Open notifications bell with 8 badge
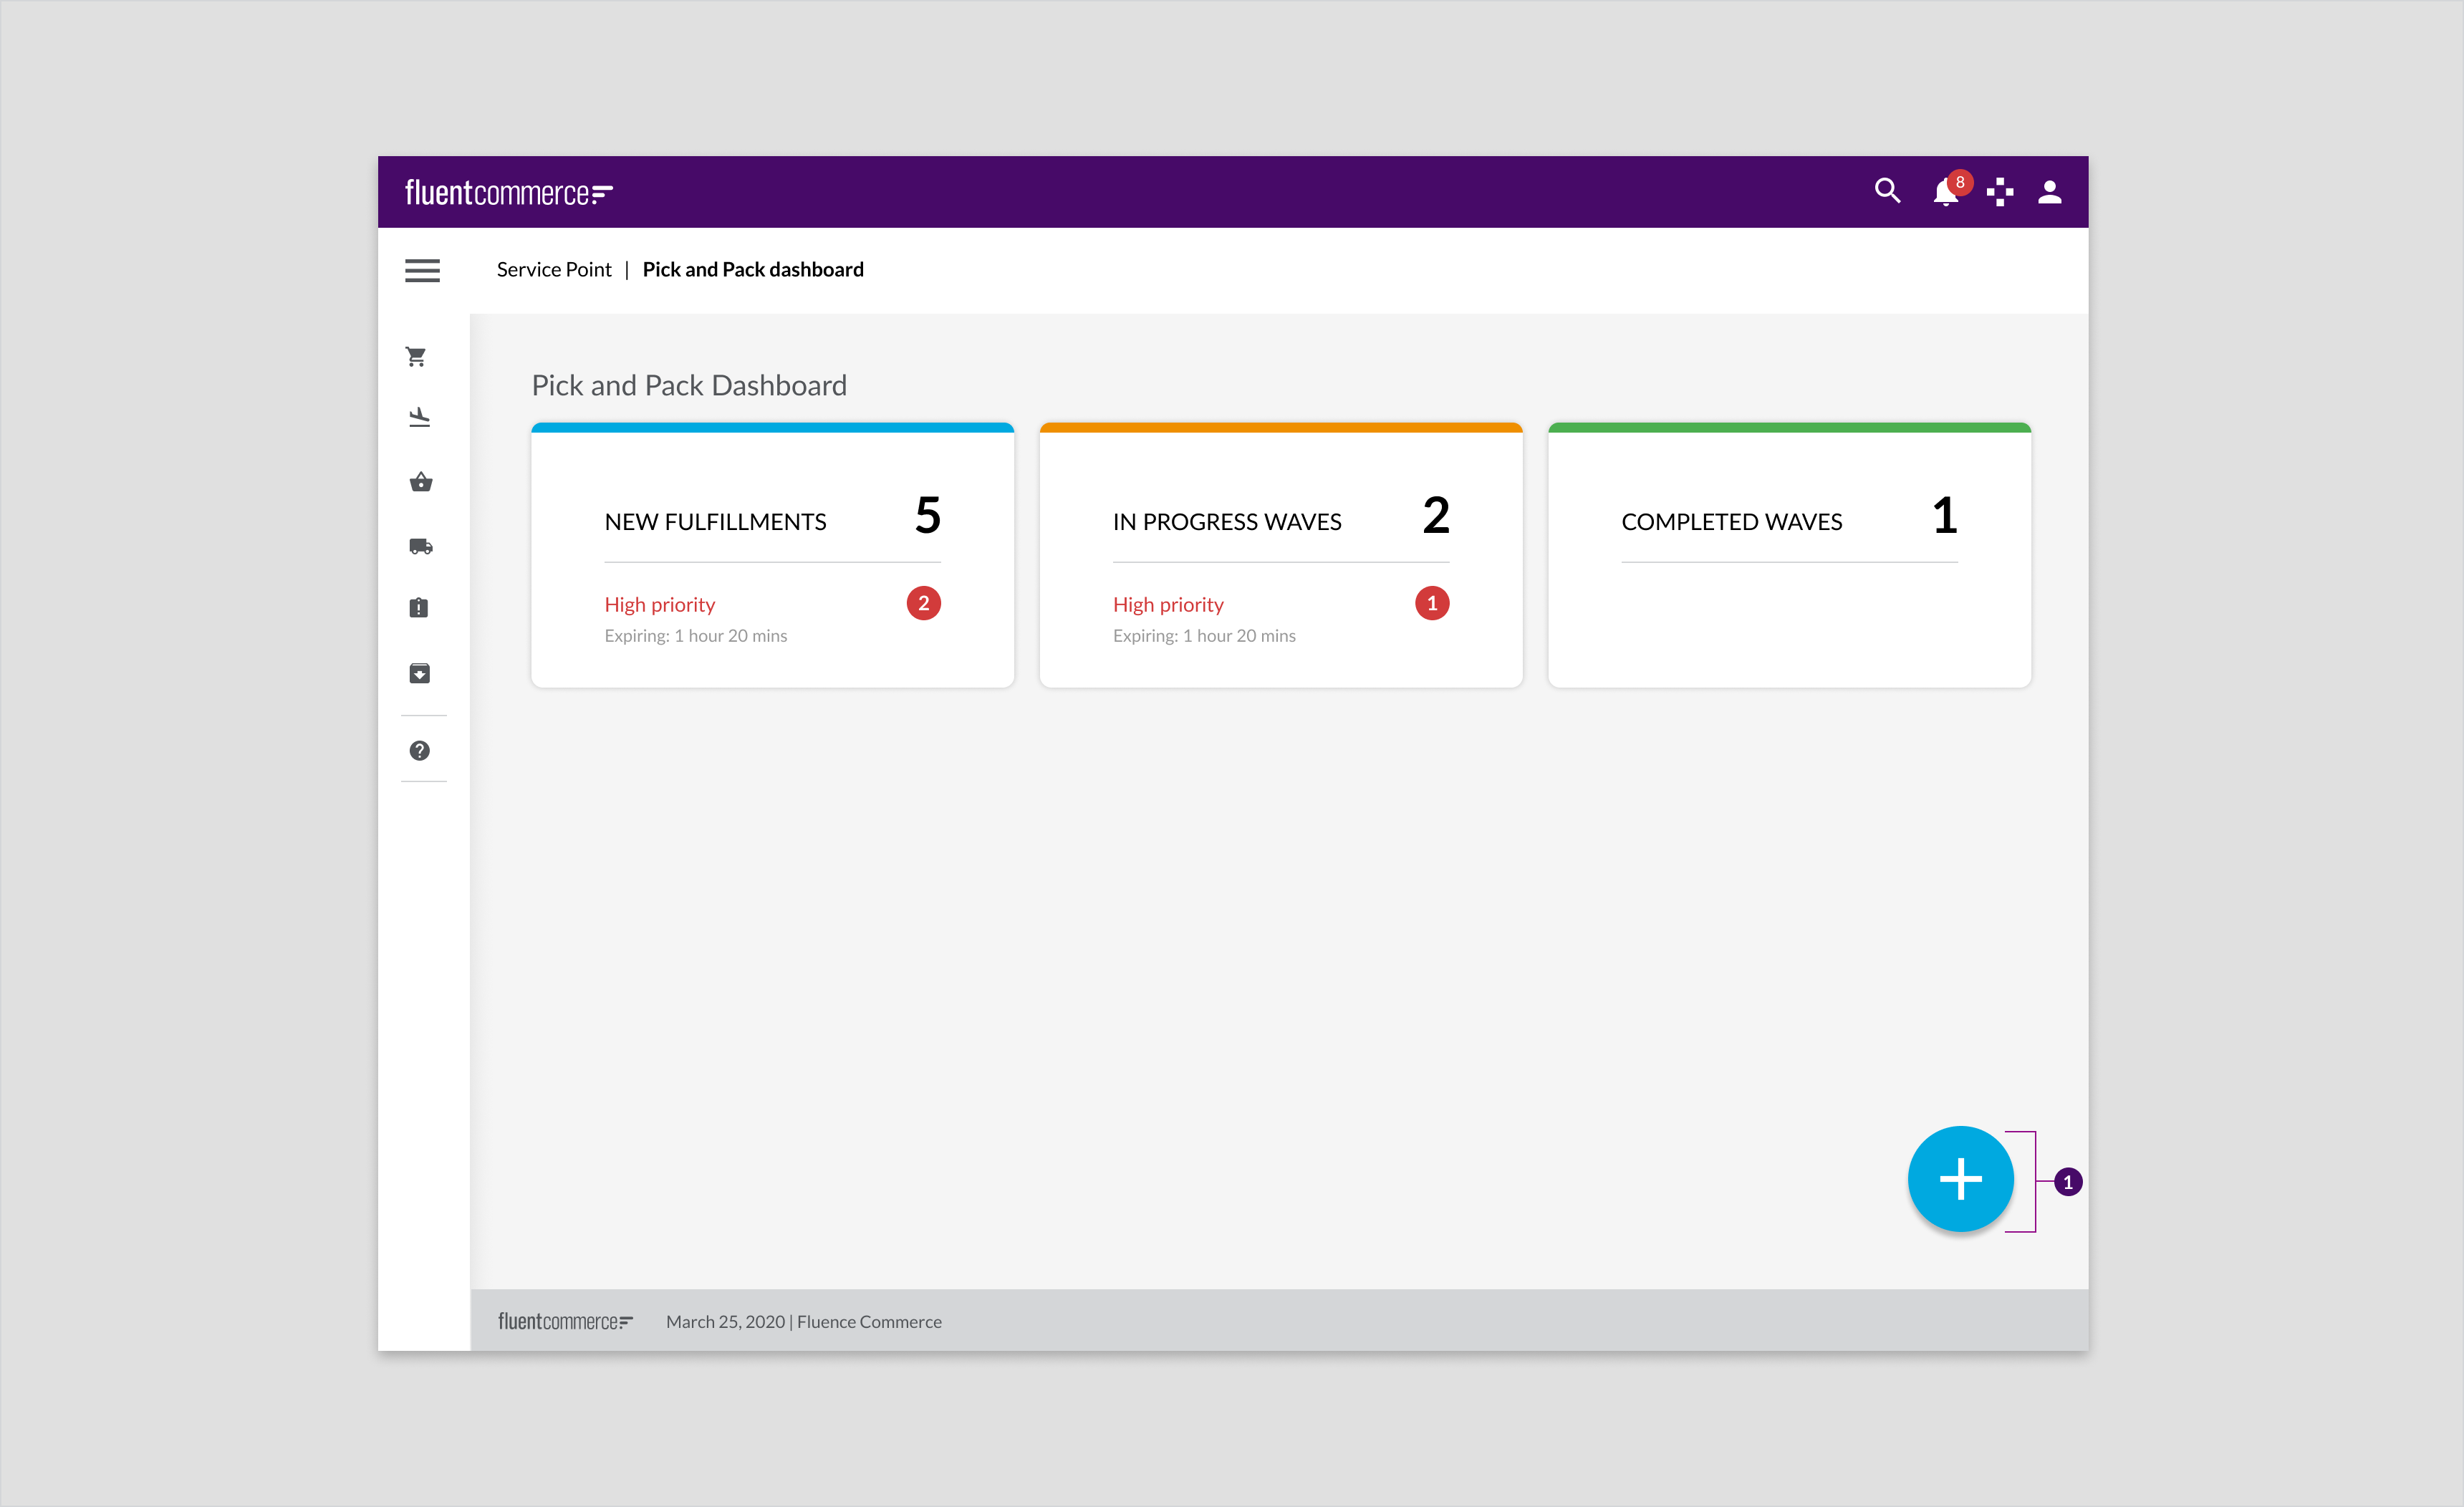This screenshot has width=2464, height=1507. point(1945,191)
